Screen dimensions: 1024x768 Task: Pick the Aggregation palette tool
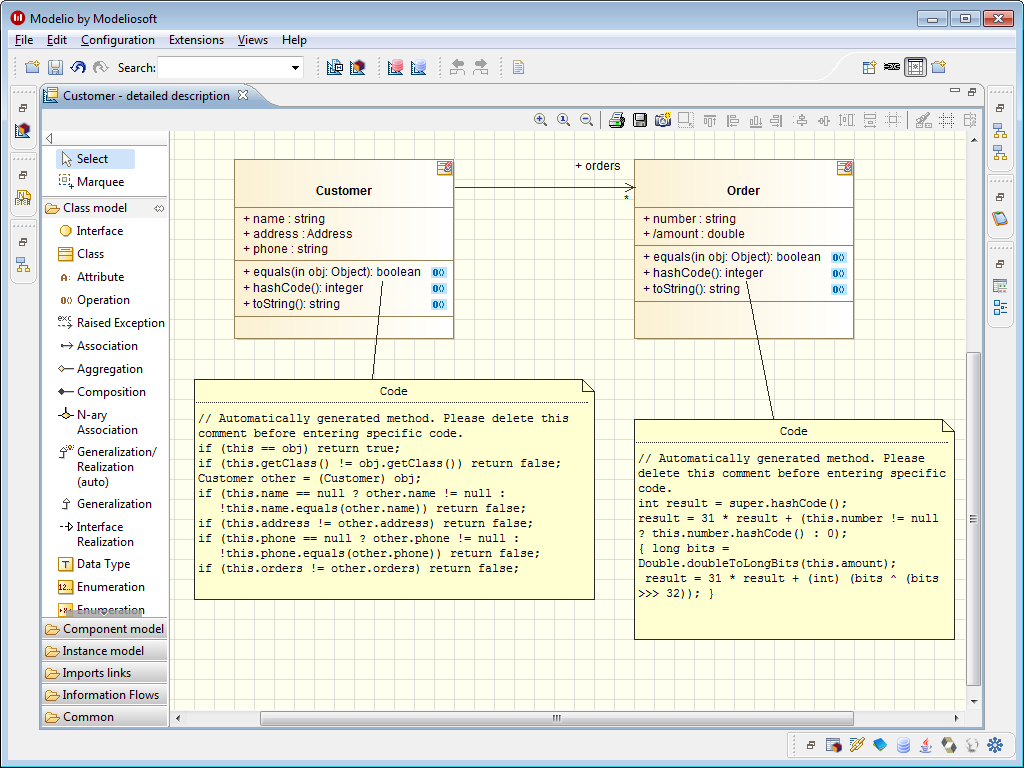(100, 369)
